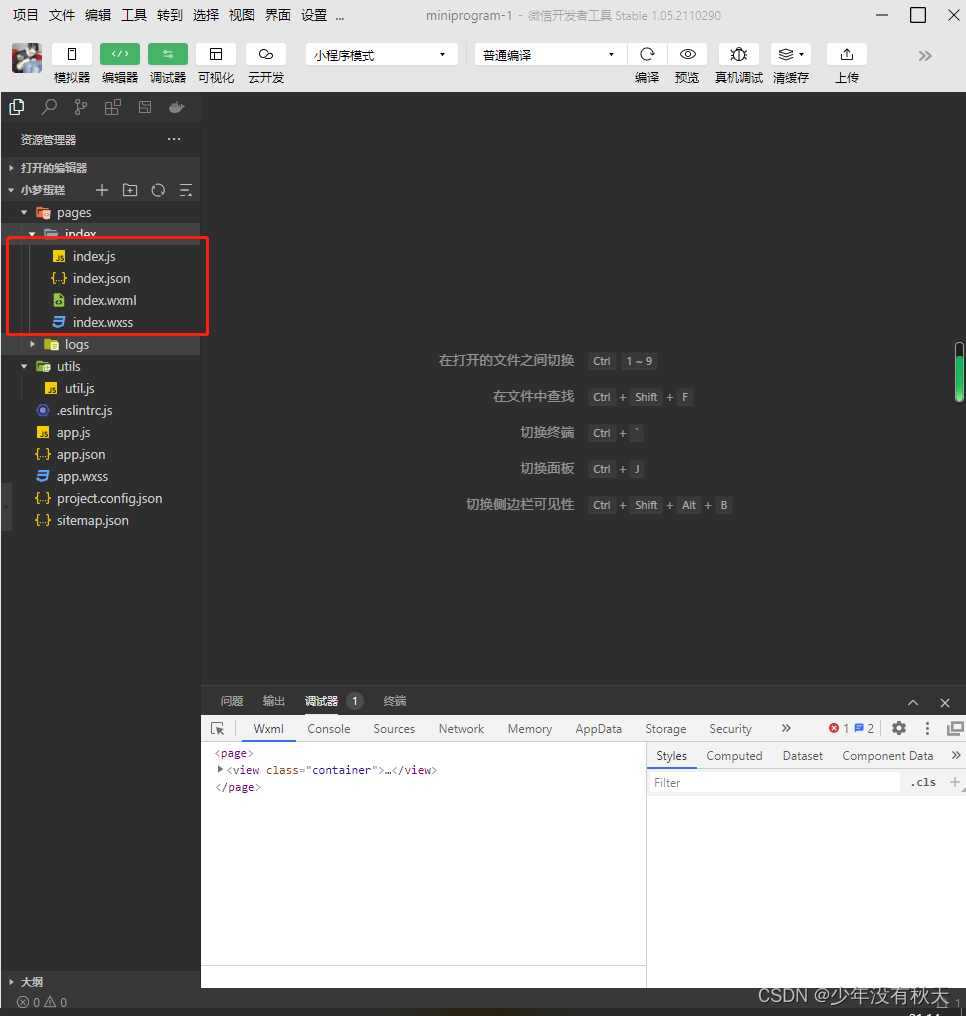Screen dimensions: 966x1016
Task: Expand more toolbar items double chevron
Action: (925, 56)
